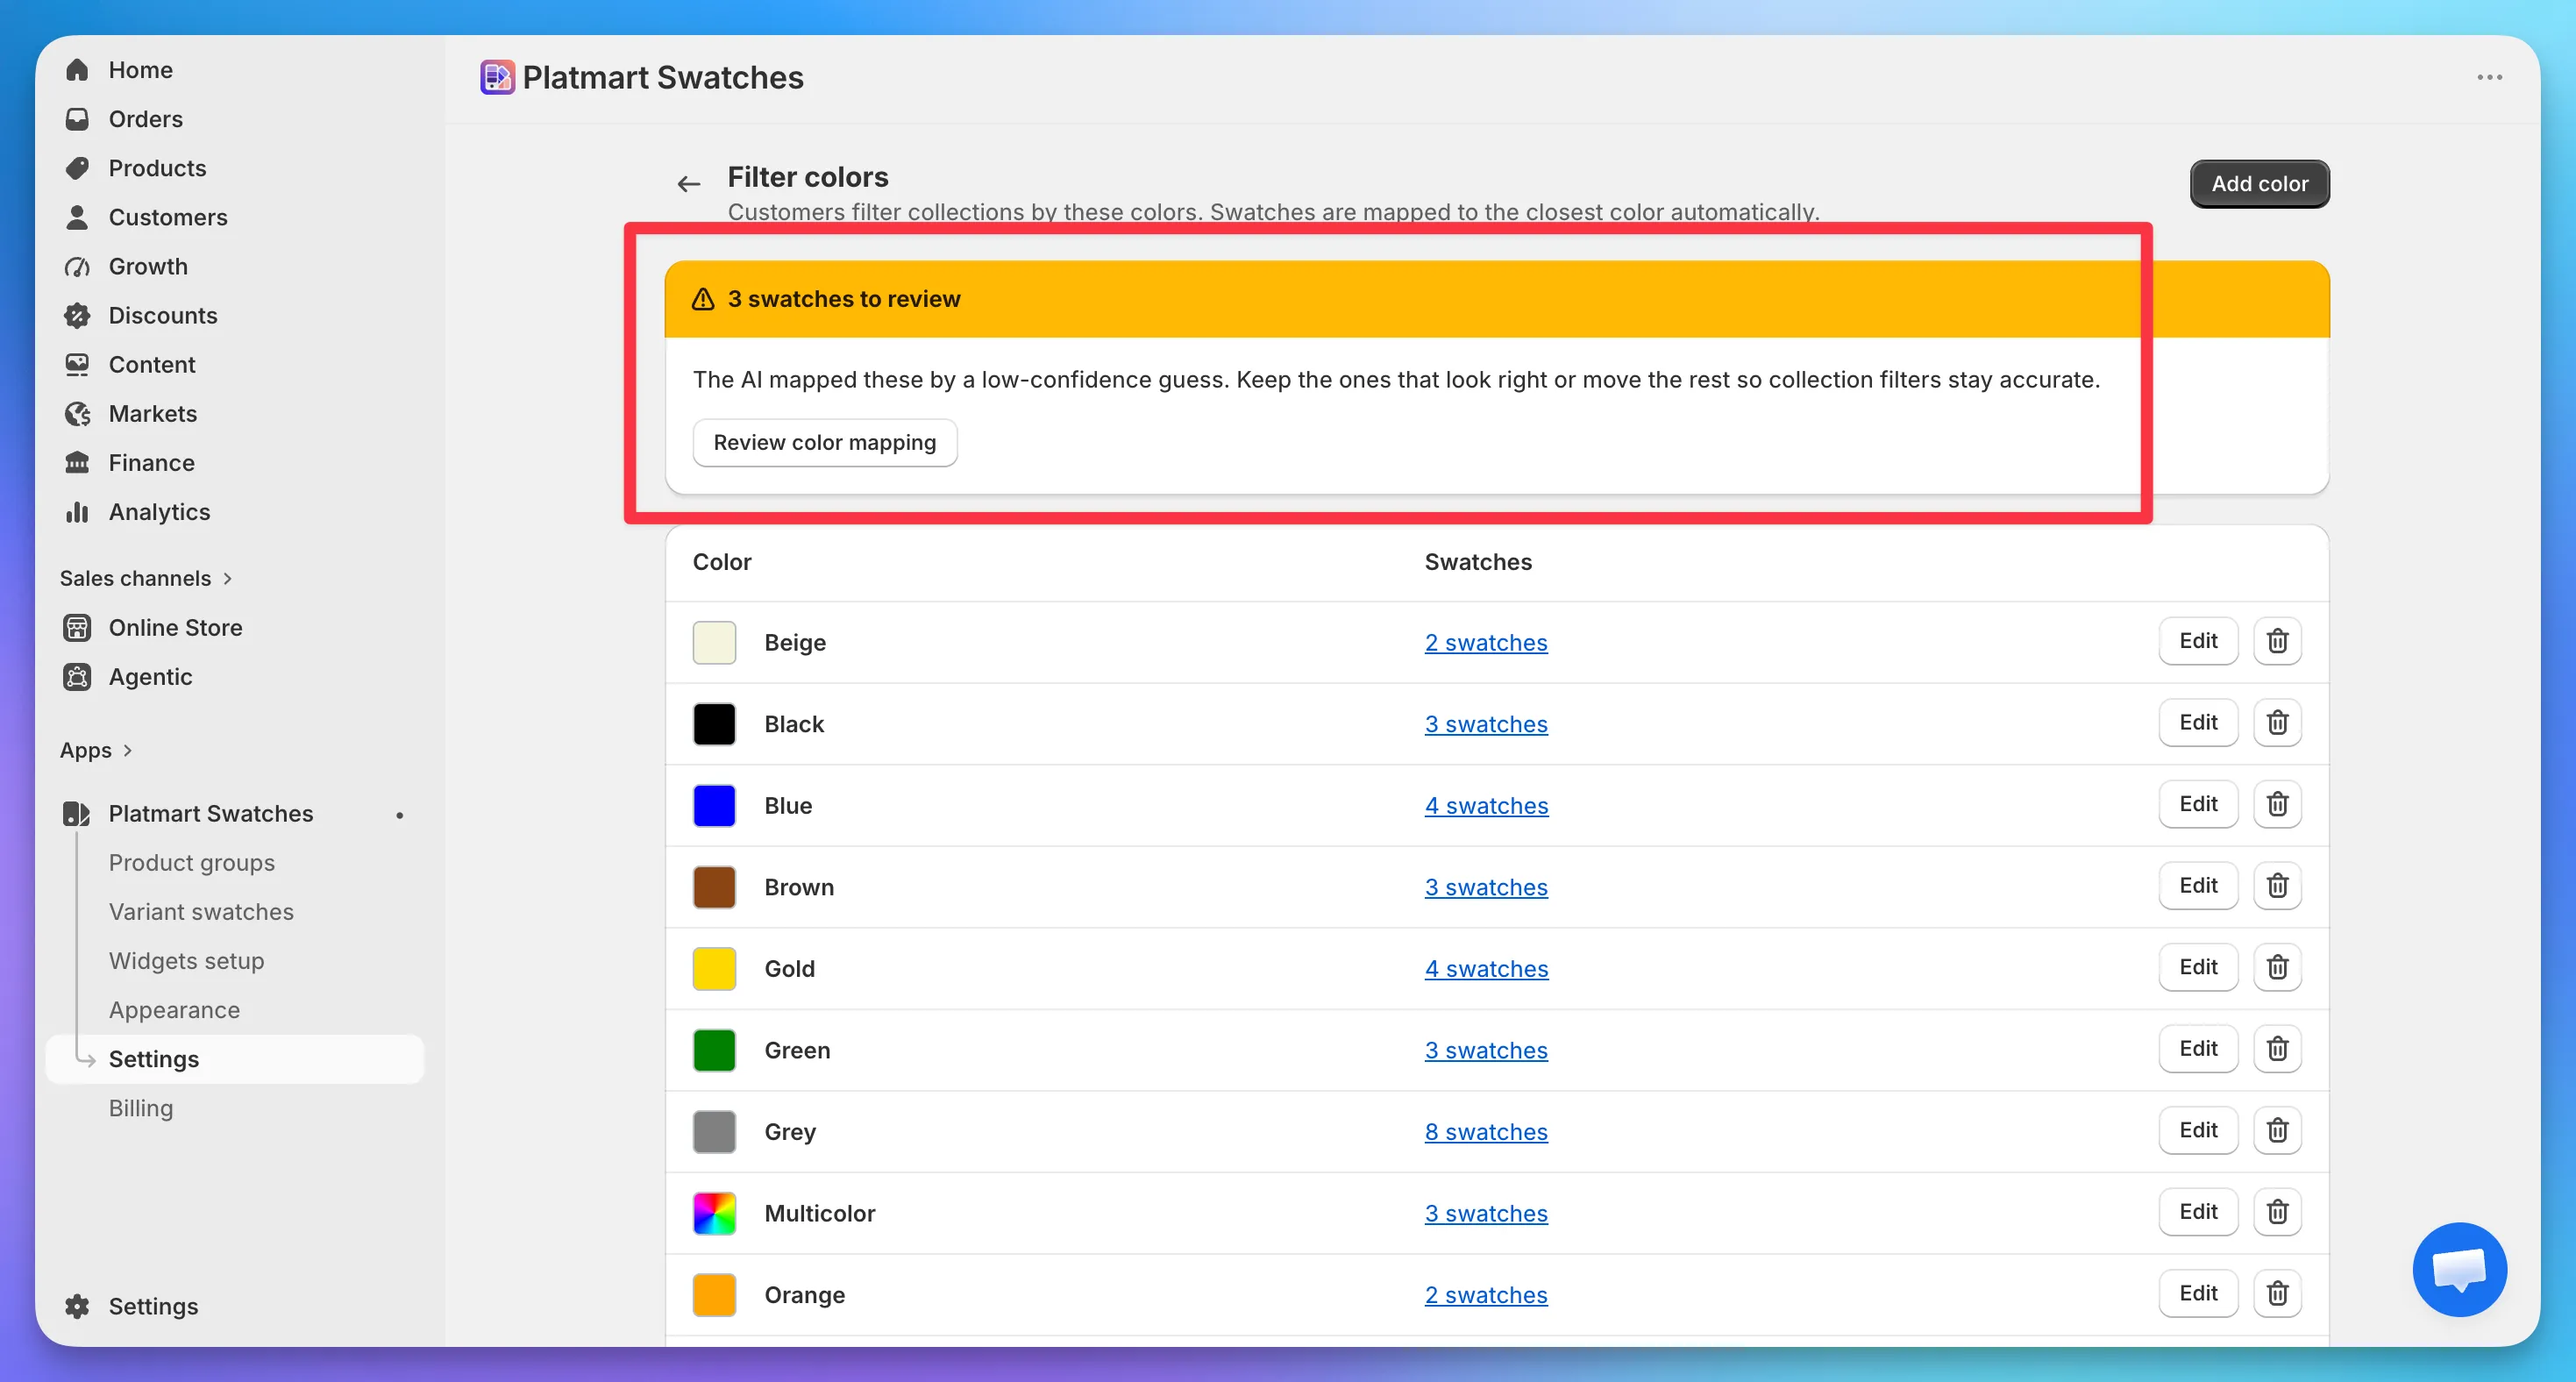Edit the Green color

2198,1048
